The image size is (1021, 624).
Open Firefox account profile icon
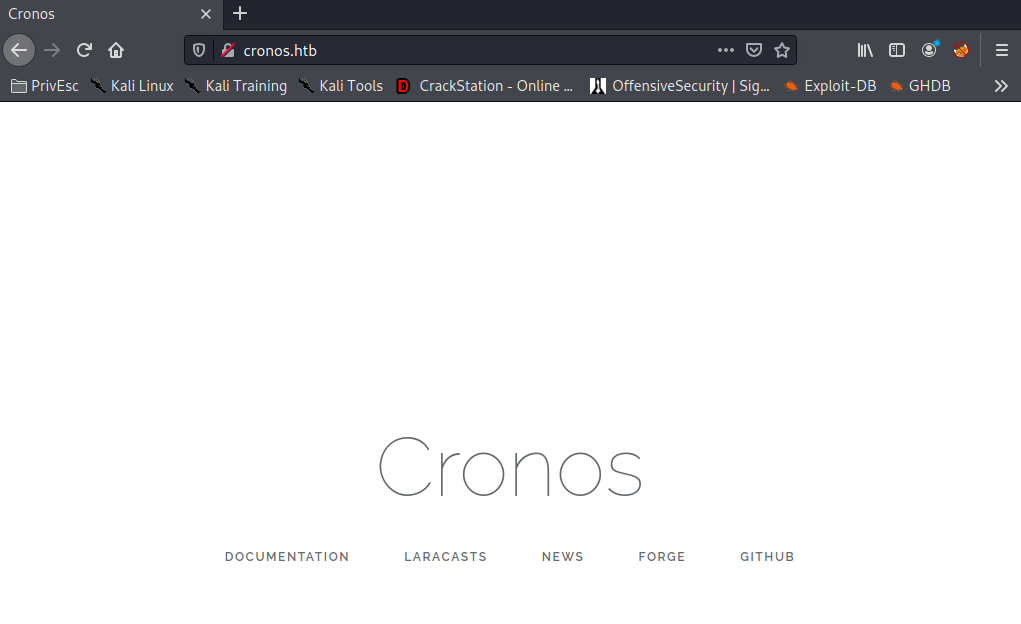click(929, 50)
